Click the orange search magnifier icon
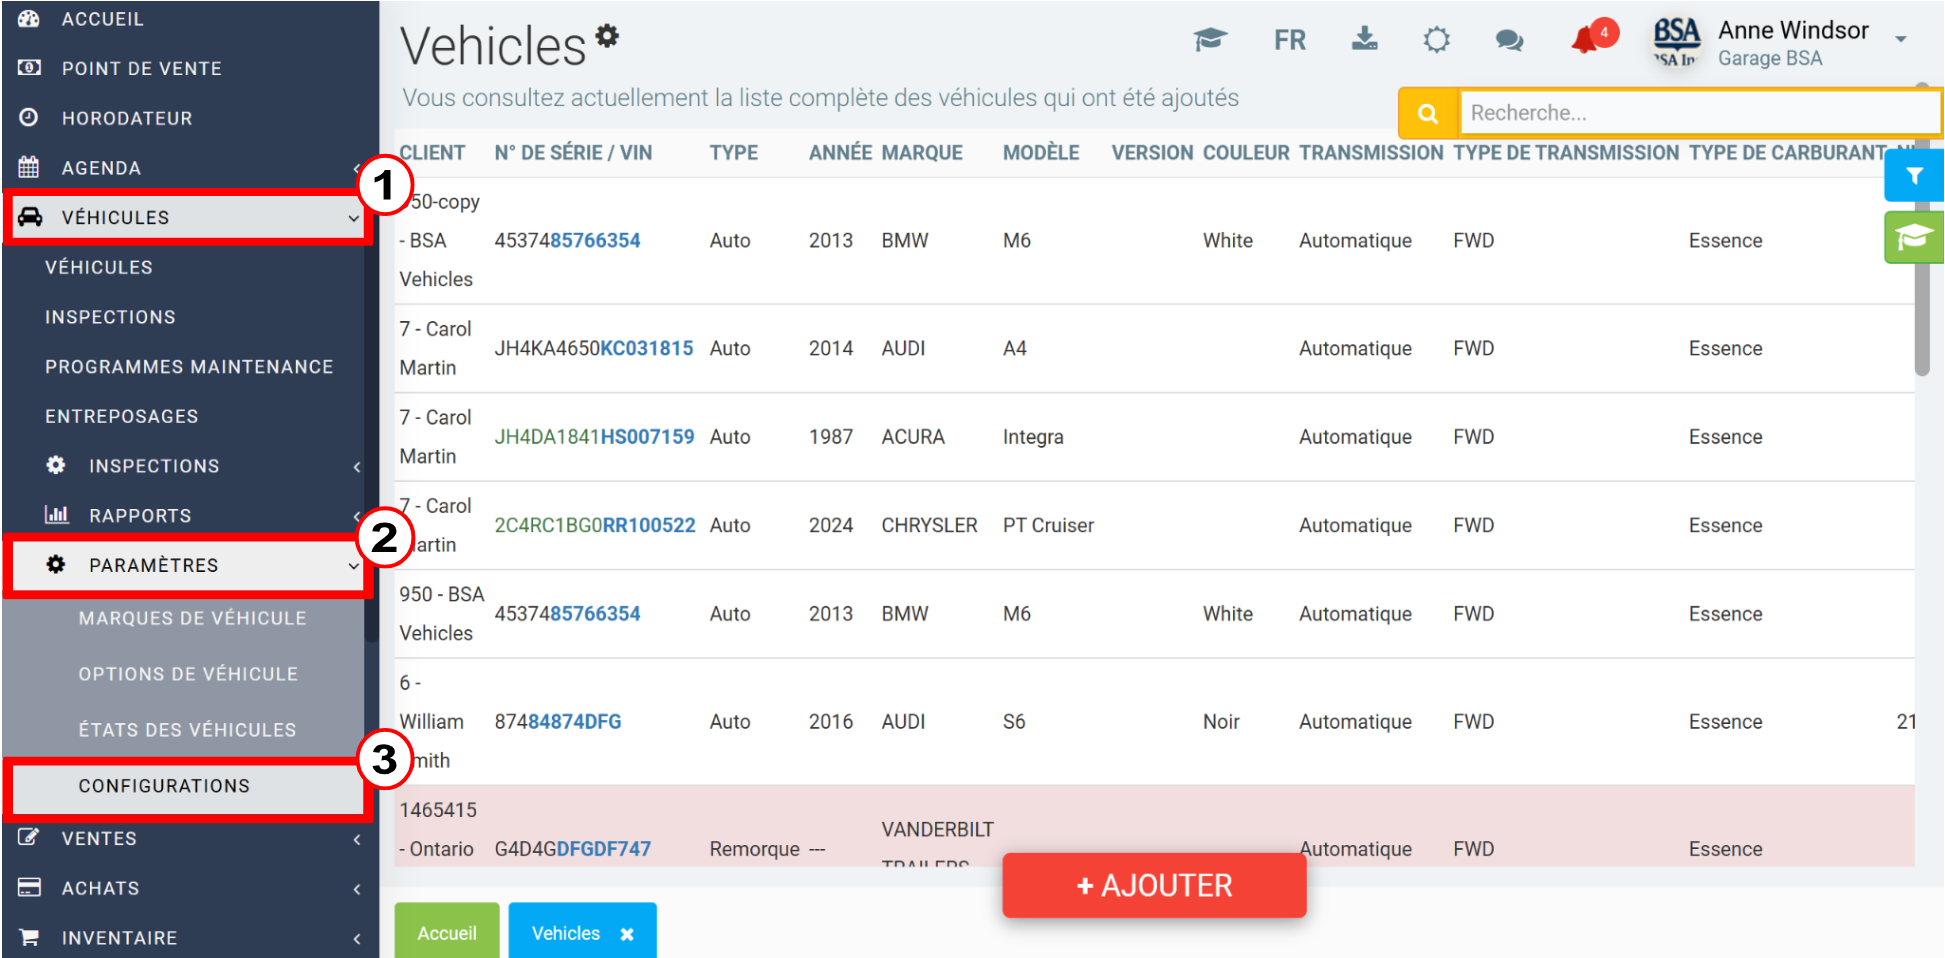 [1428, 113]
